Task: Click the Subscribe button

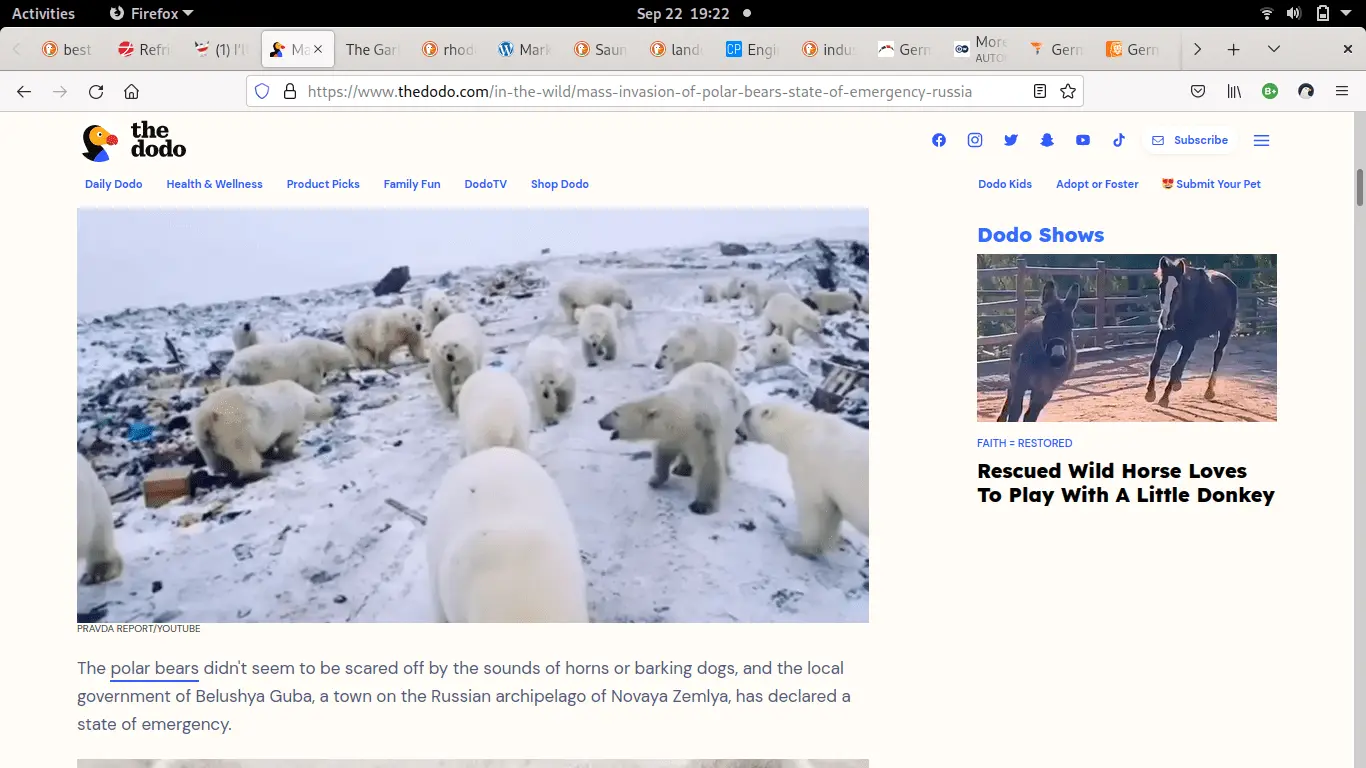Action: [1189, 140]
